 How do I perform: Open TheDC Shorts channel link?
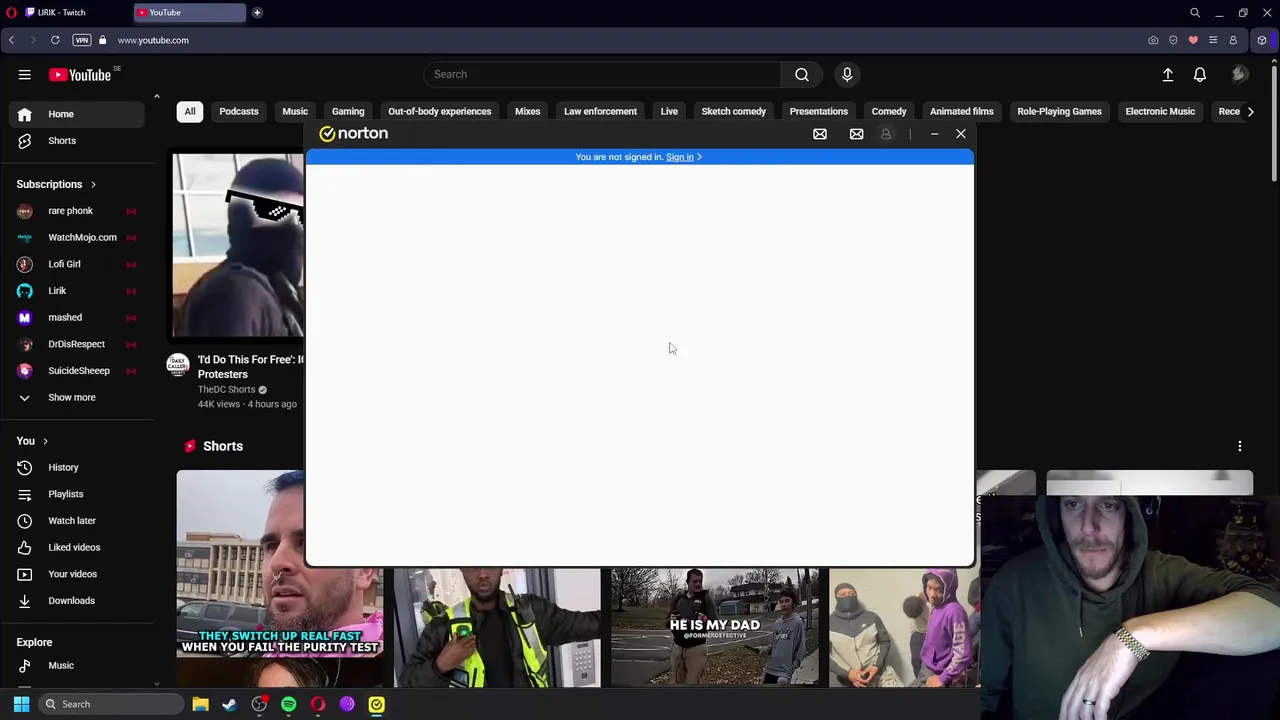pos(226,390)
